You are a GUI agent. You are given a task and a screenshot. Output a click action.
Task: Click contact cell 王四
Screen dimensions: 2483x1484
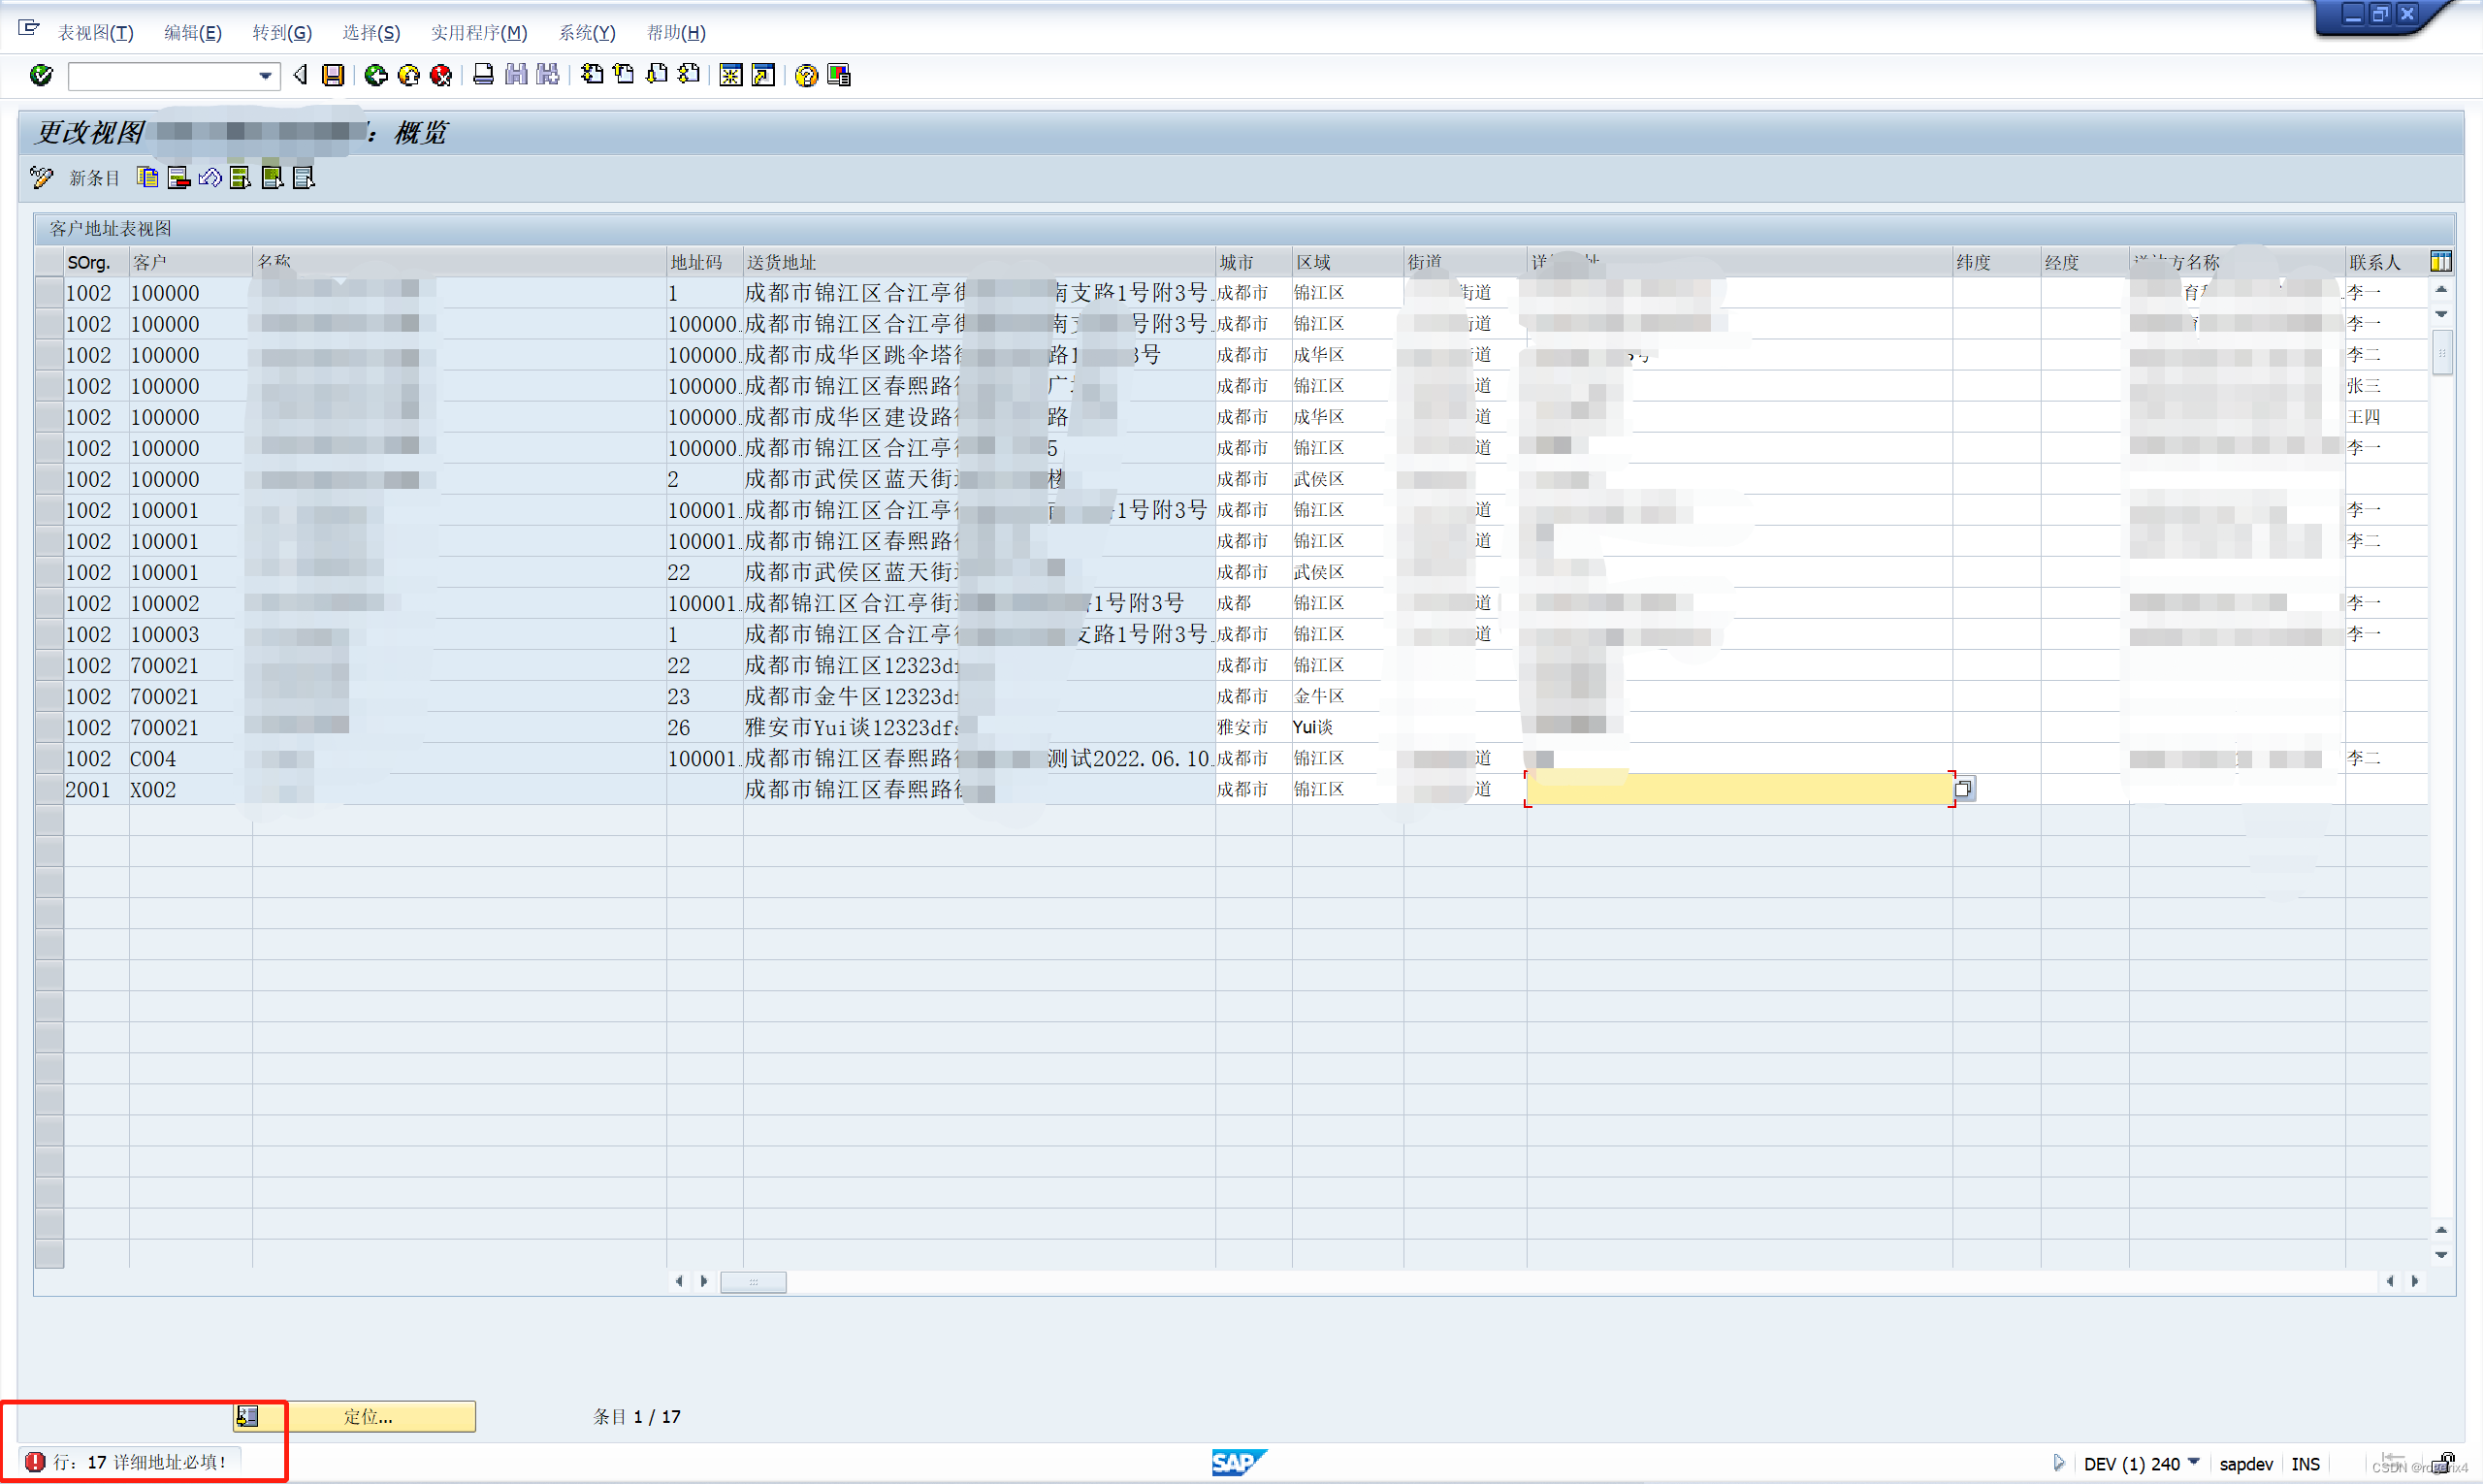pyautogui.click(x=2386, y=417)
